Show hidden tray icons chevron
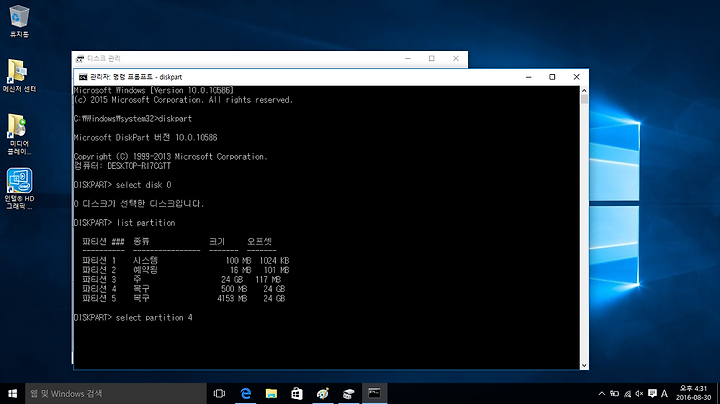 coord(602,393)
